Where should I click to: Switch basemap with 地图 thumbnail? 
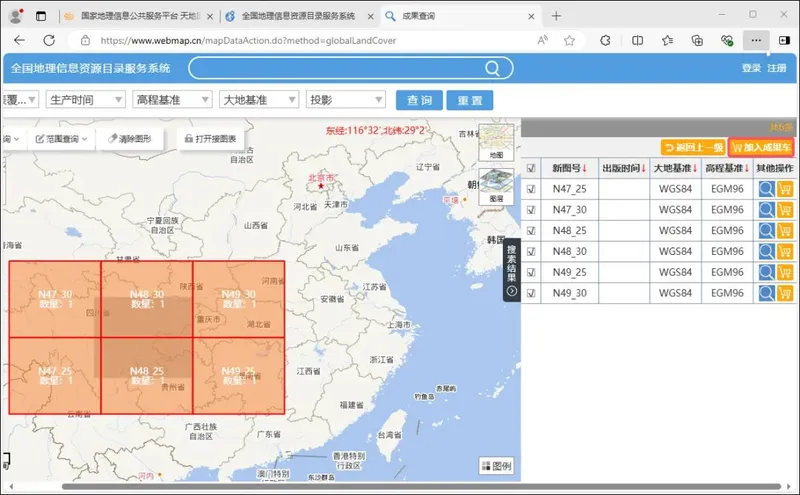(x=496, y=142)
